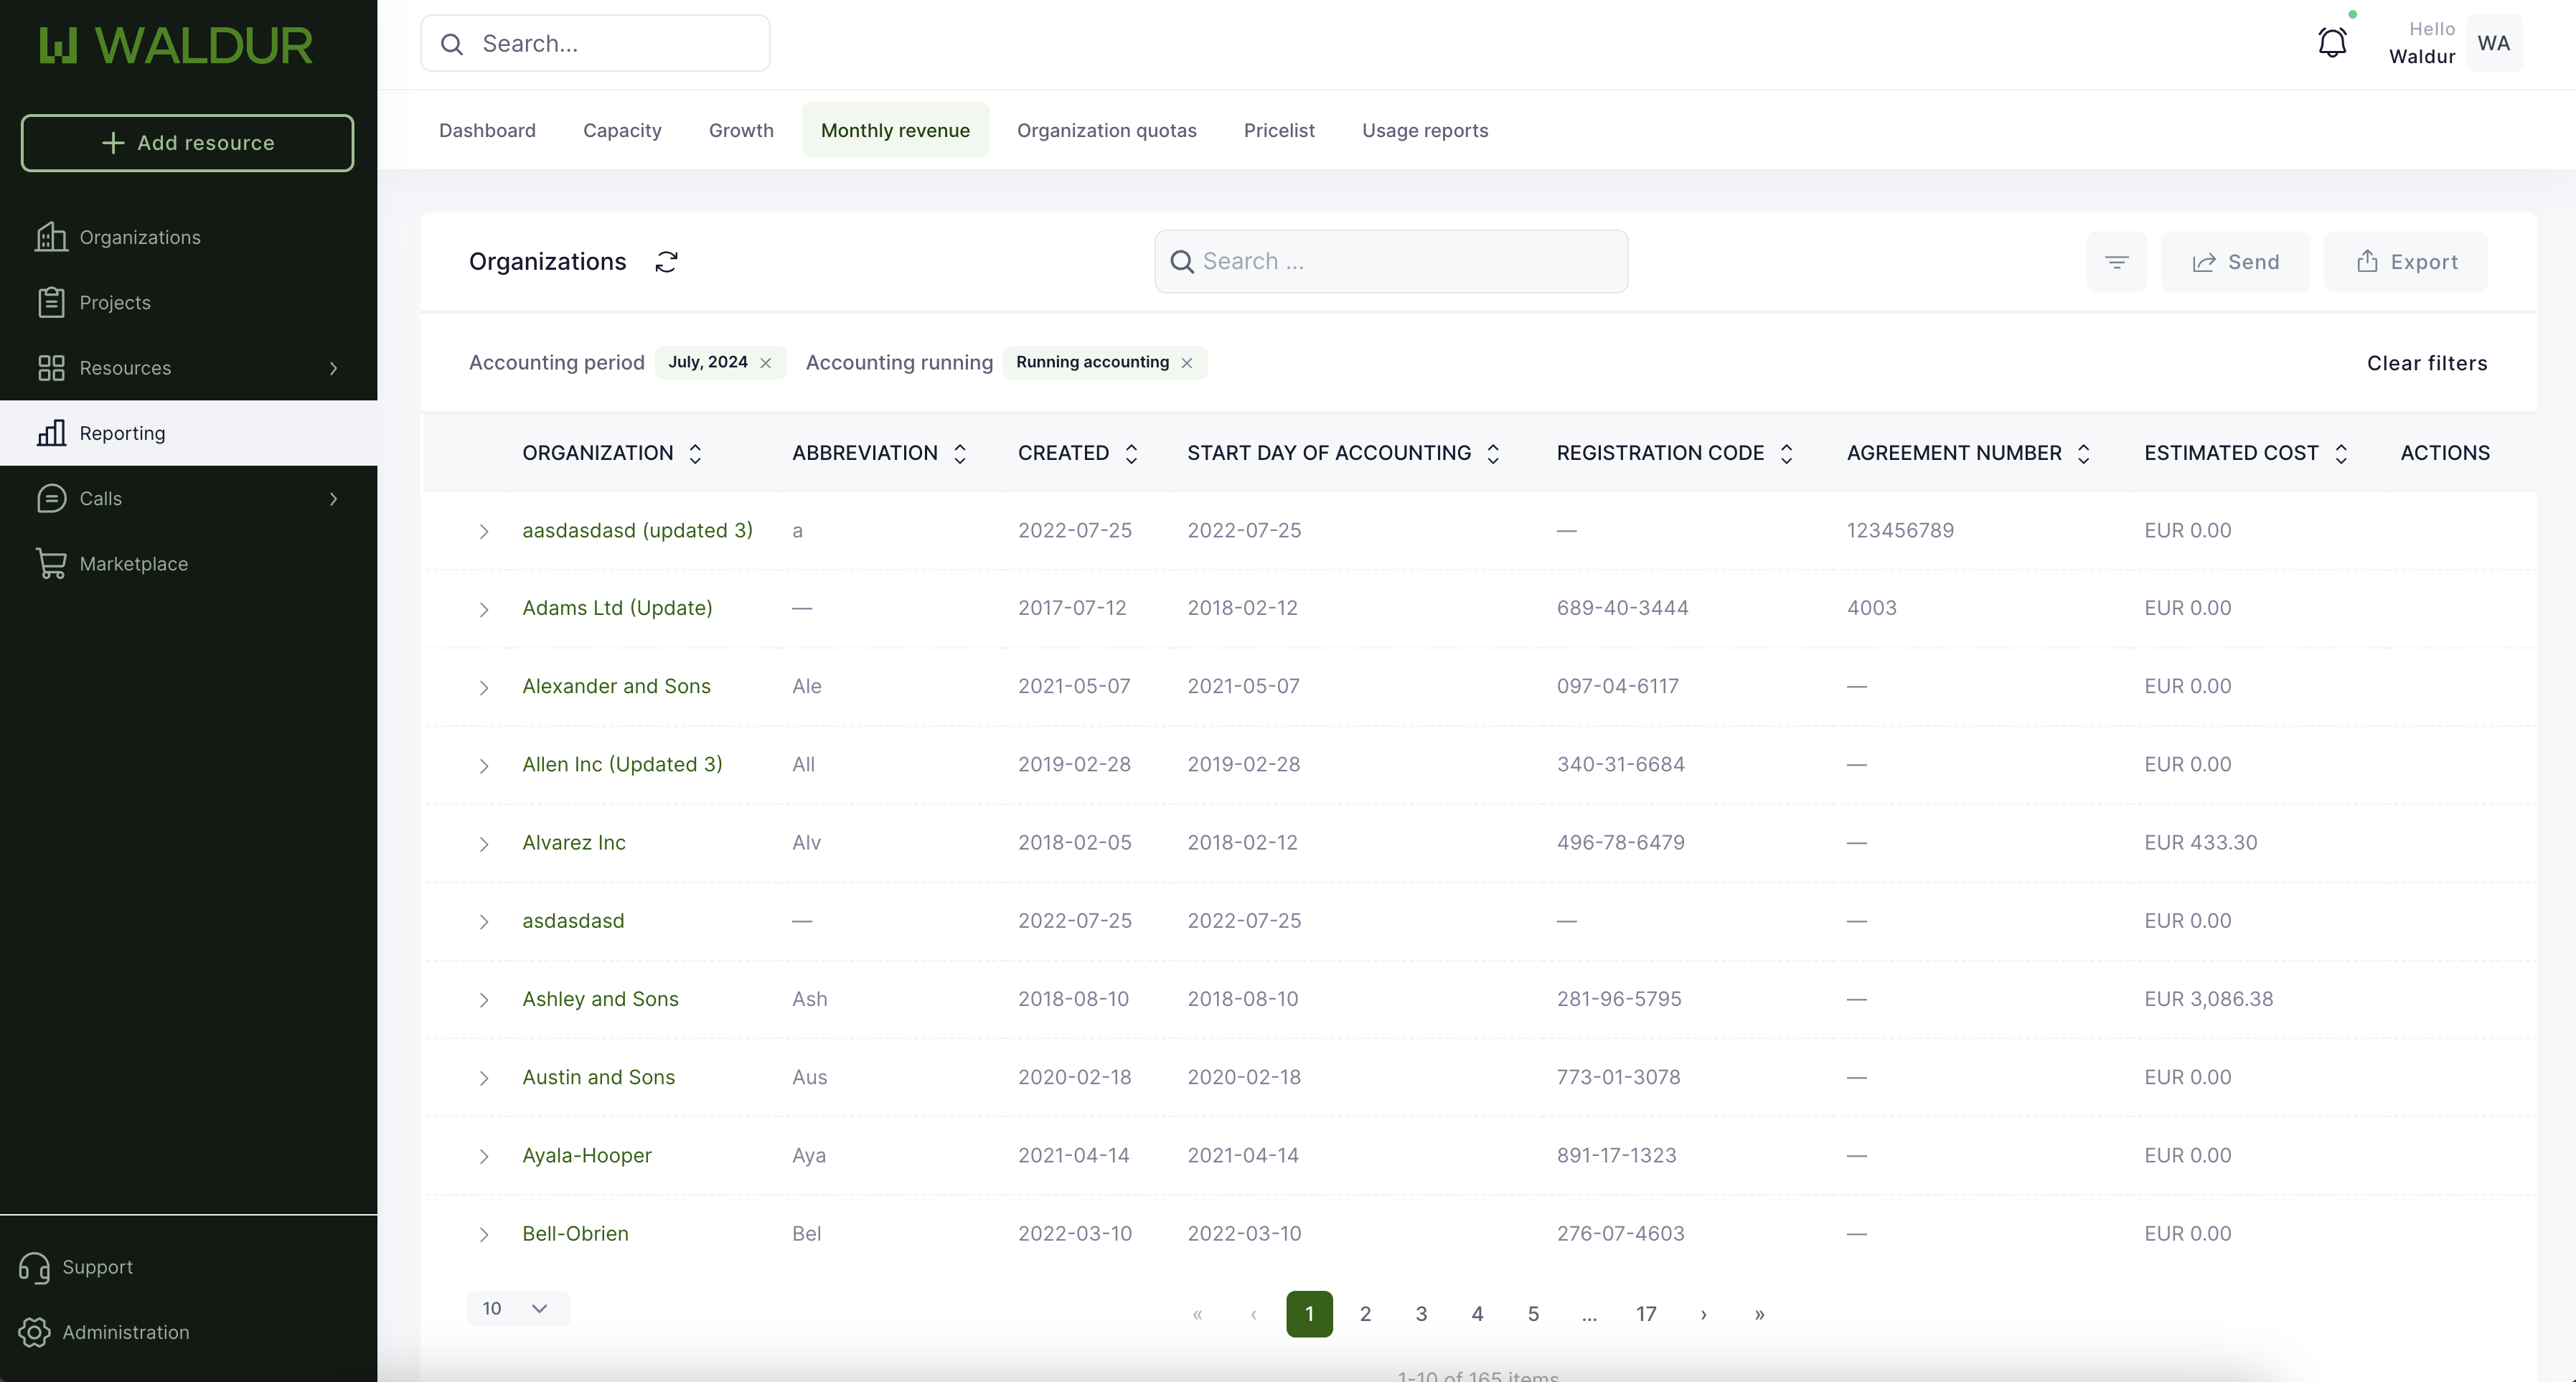Viewport: 2576px width, 1382px height.
Task: Open the Ashley and Sons organization link
Action: click(600, 999)
